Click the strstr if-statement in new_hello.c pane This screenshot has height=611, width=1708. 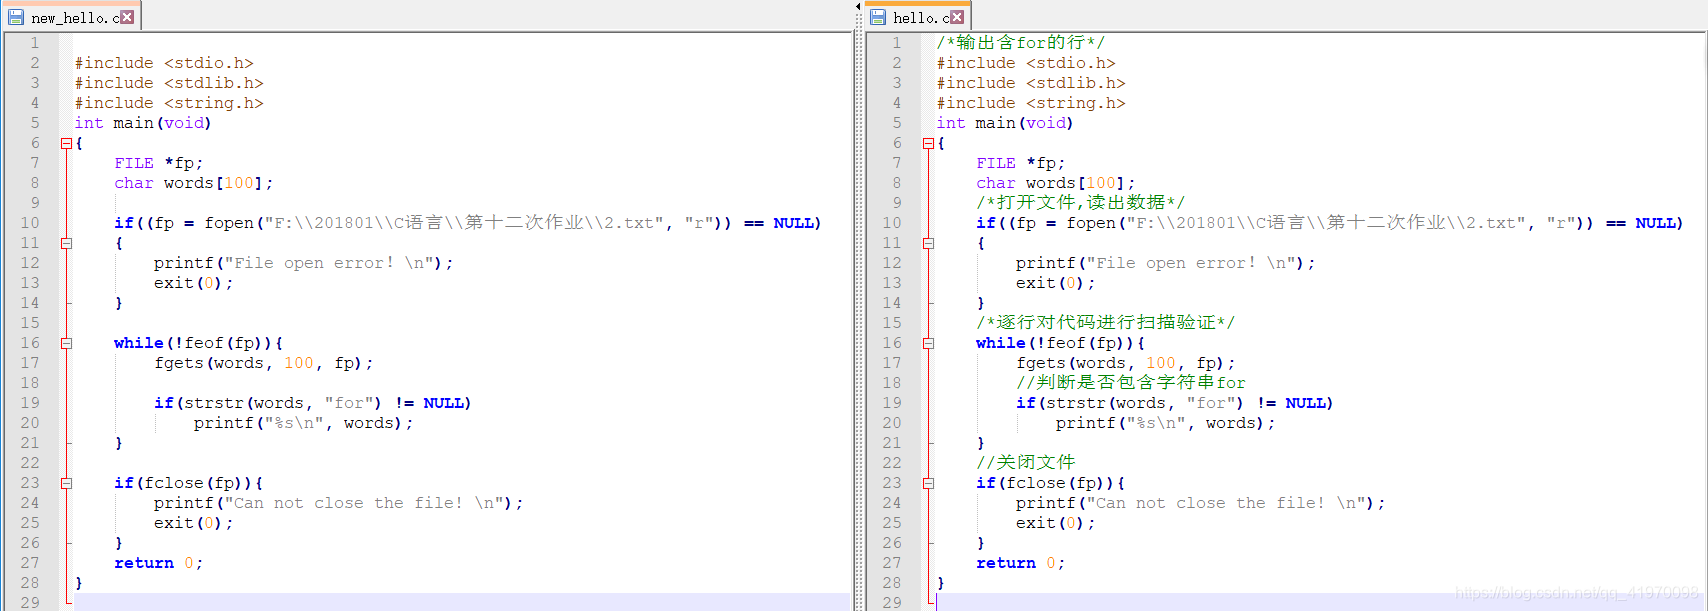312,403
